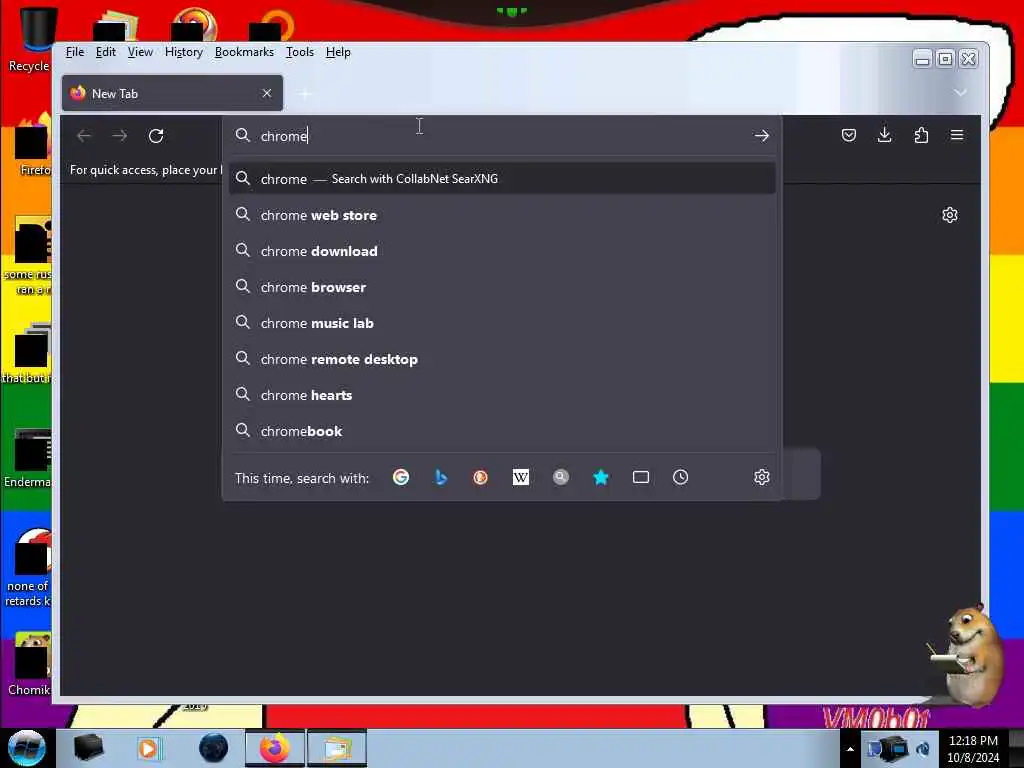Open the History menu
The width and height of the screenshot is (1024, 768).
coord(184,52)
